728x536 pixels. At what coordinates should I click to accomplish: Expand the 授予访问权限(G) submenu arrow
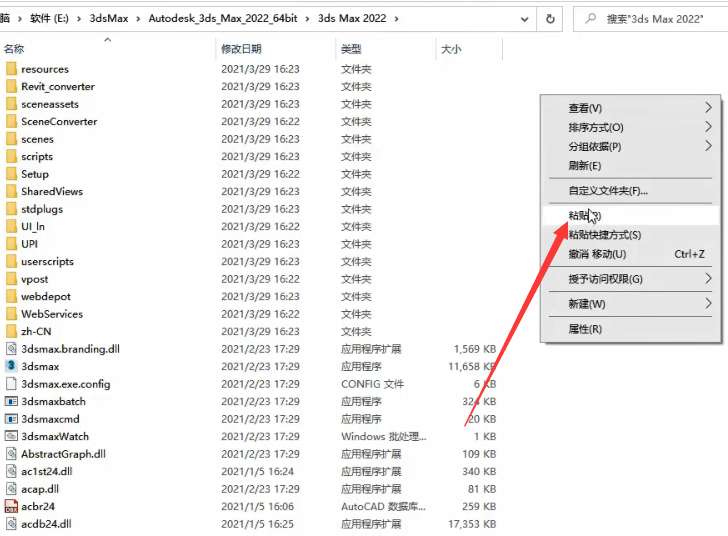708,279
